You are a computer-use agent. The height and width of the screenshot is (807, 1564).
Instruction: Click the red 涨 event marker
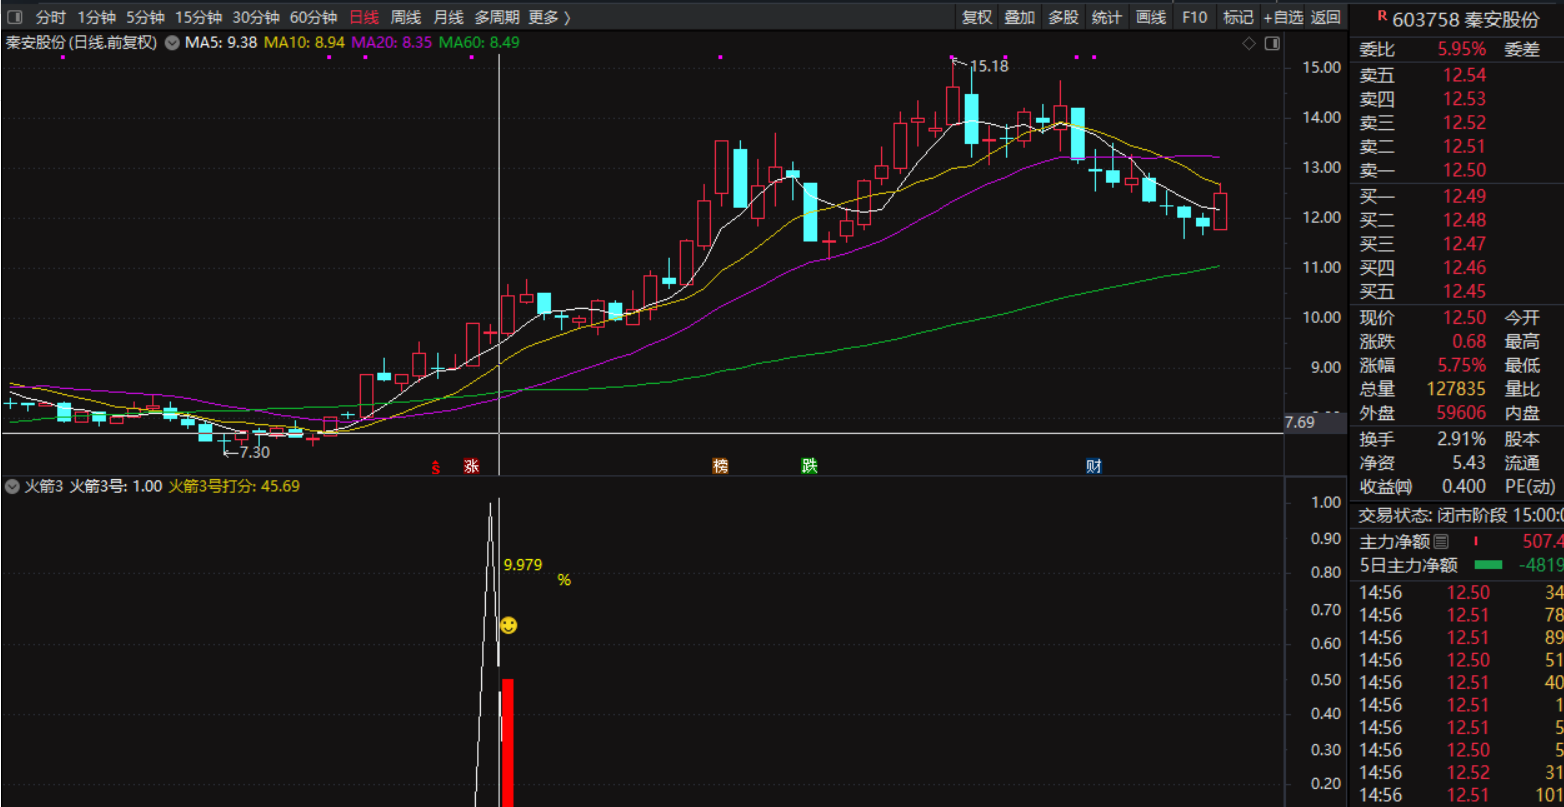point(471,466)
